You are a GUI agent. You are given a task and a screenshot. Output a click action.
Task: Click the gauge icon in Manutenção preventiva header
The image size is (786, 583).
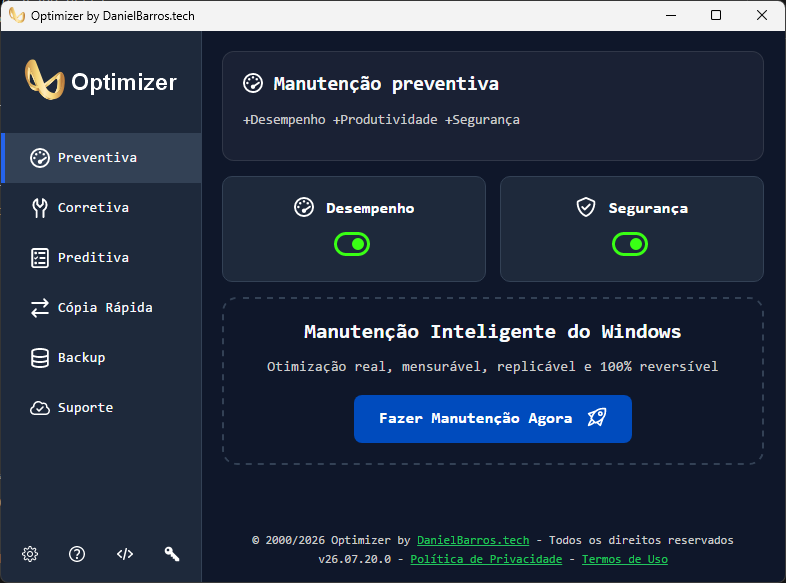[253, 83]
